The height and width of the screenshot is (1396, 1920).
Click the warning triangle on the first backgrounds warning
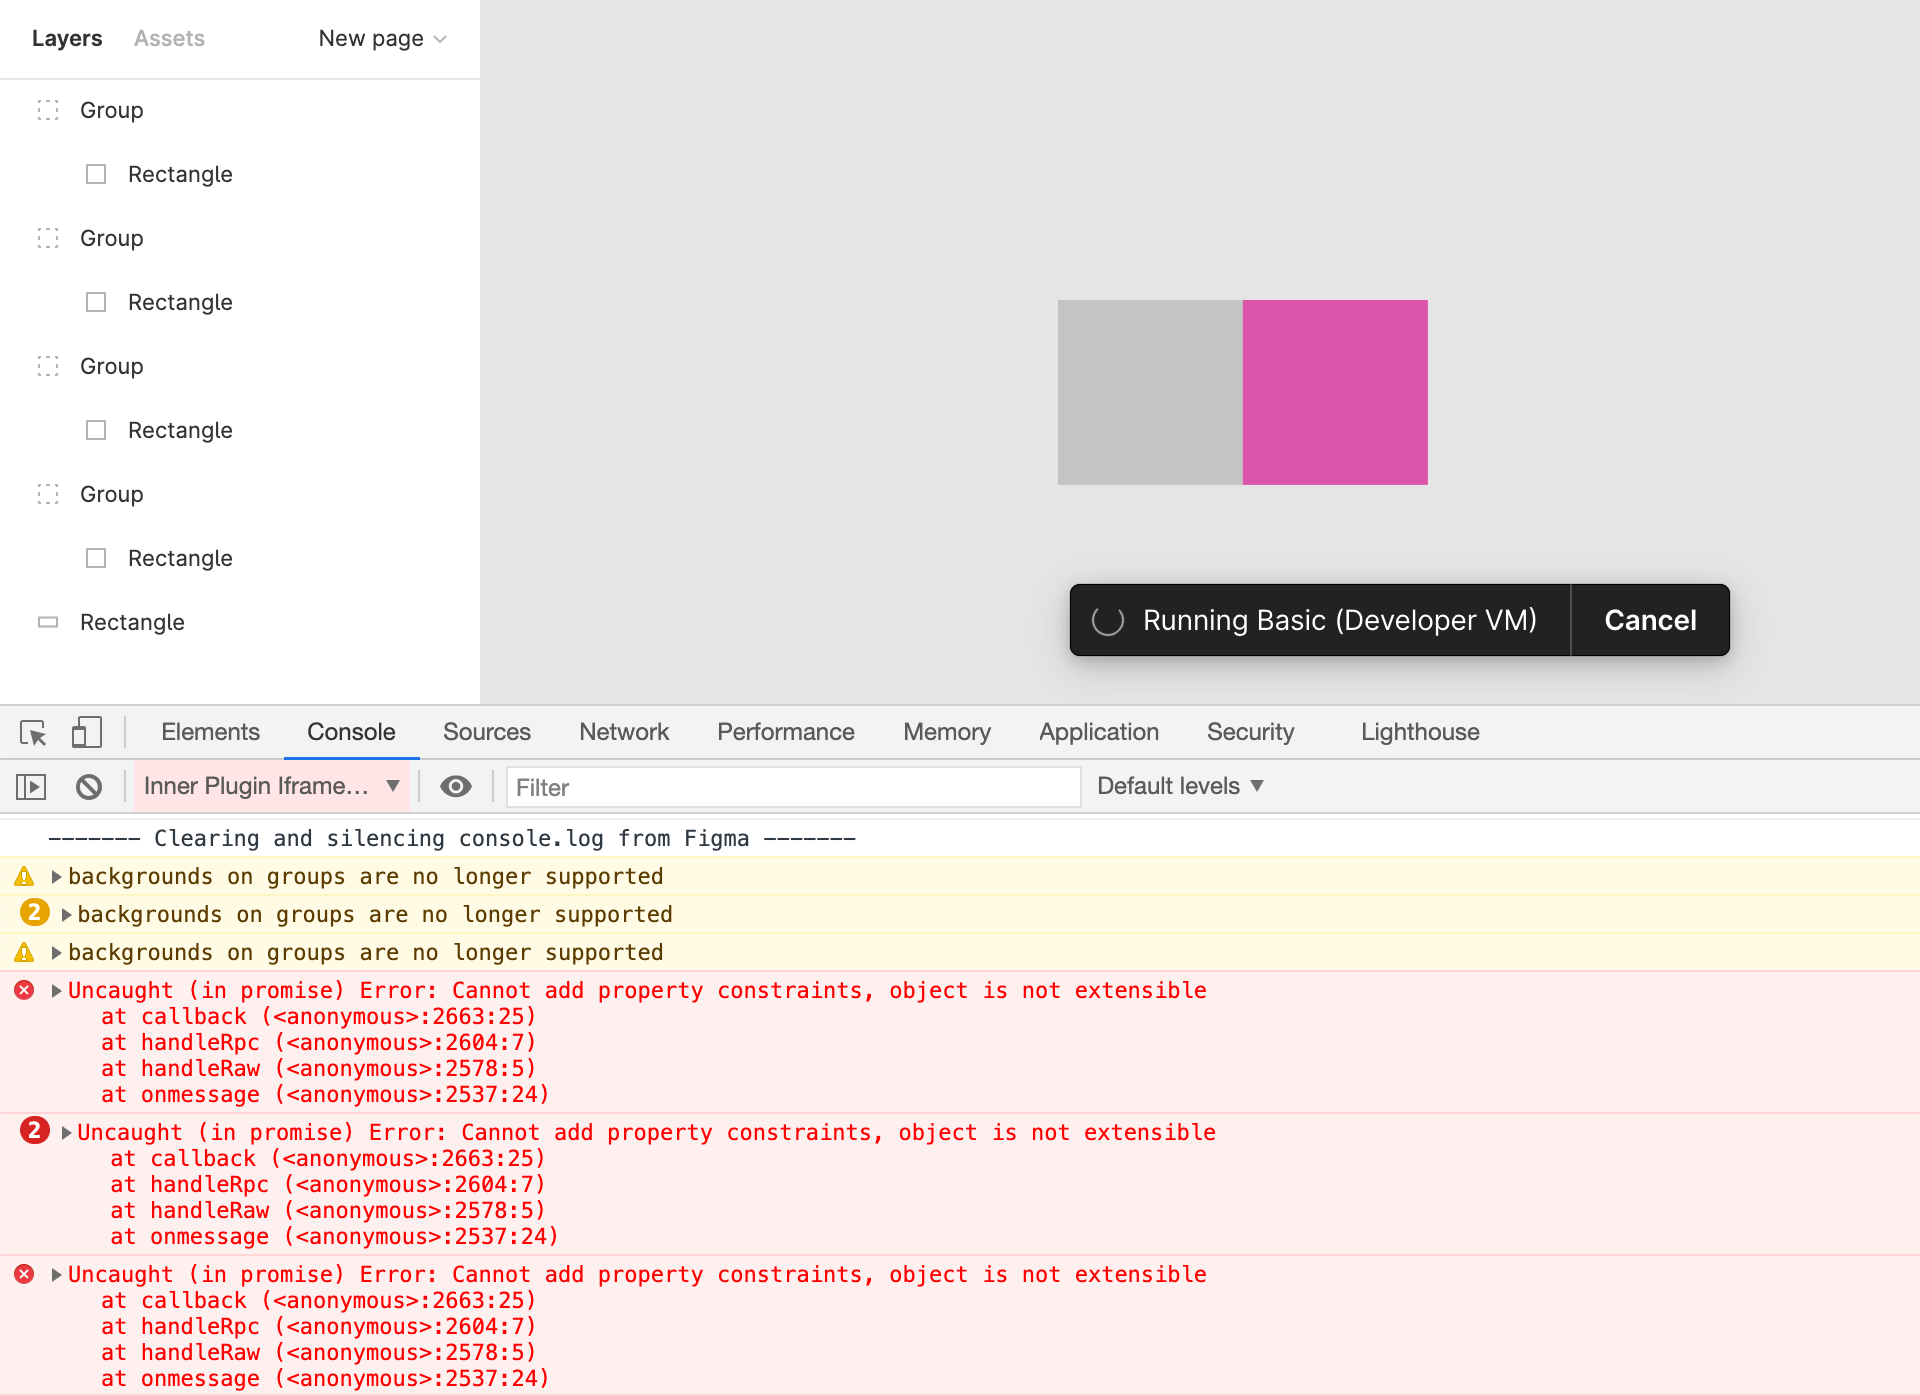25,876
